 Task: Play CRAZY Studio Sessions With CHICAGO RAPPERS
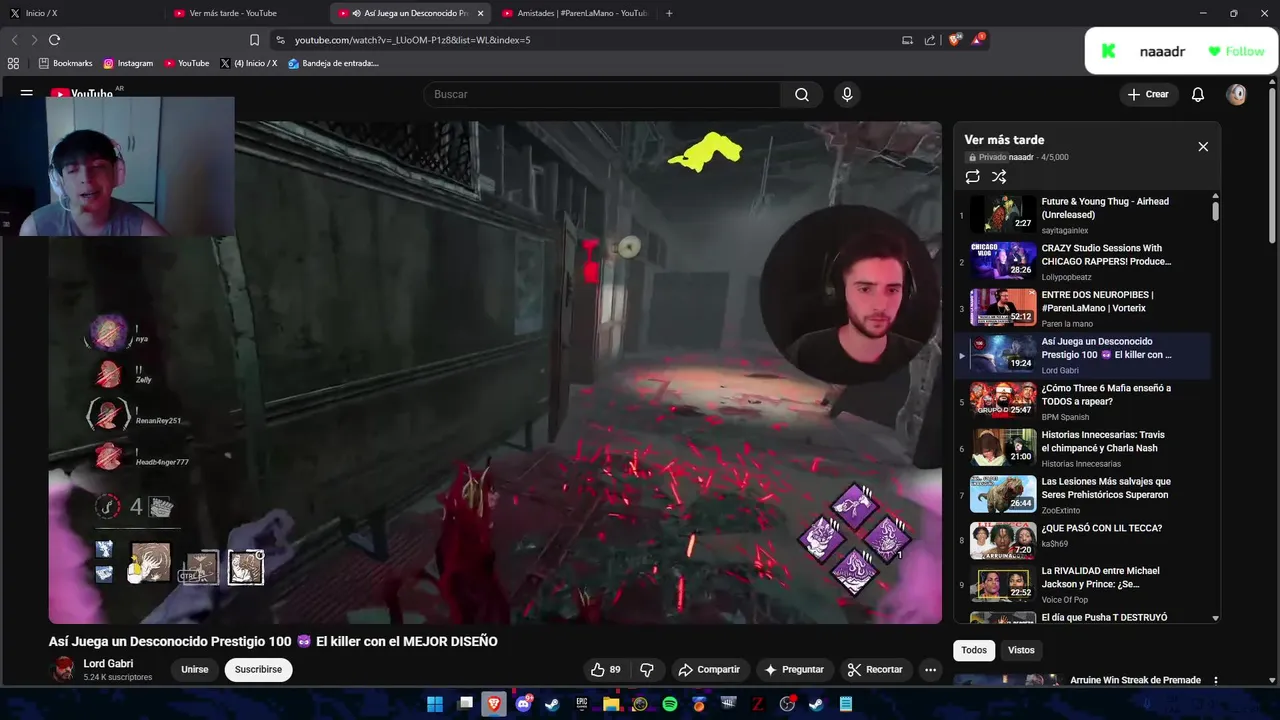pos(1085,262)
